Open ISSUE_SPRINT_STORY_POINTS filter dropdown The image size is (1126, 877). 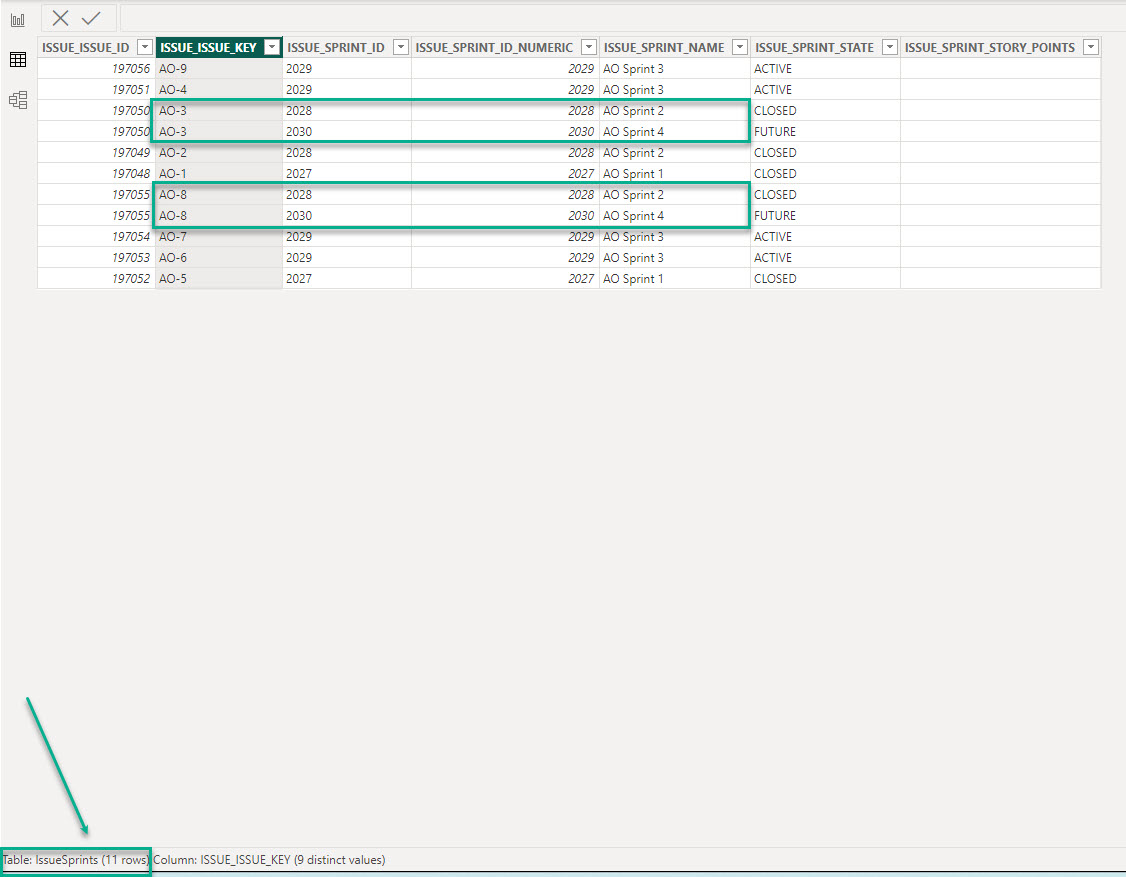pyautogui.click(x=1090, y=47)
